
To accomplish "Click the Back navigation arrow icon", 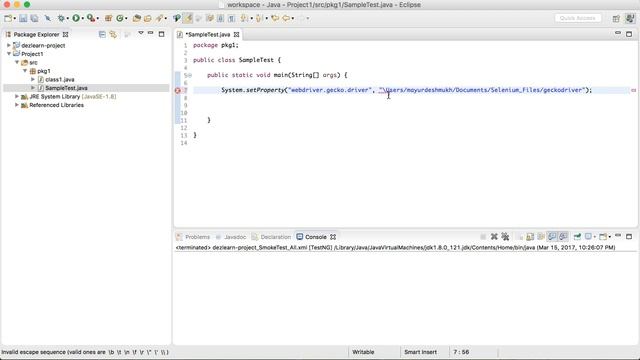I will [286, 18].
